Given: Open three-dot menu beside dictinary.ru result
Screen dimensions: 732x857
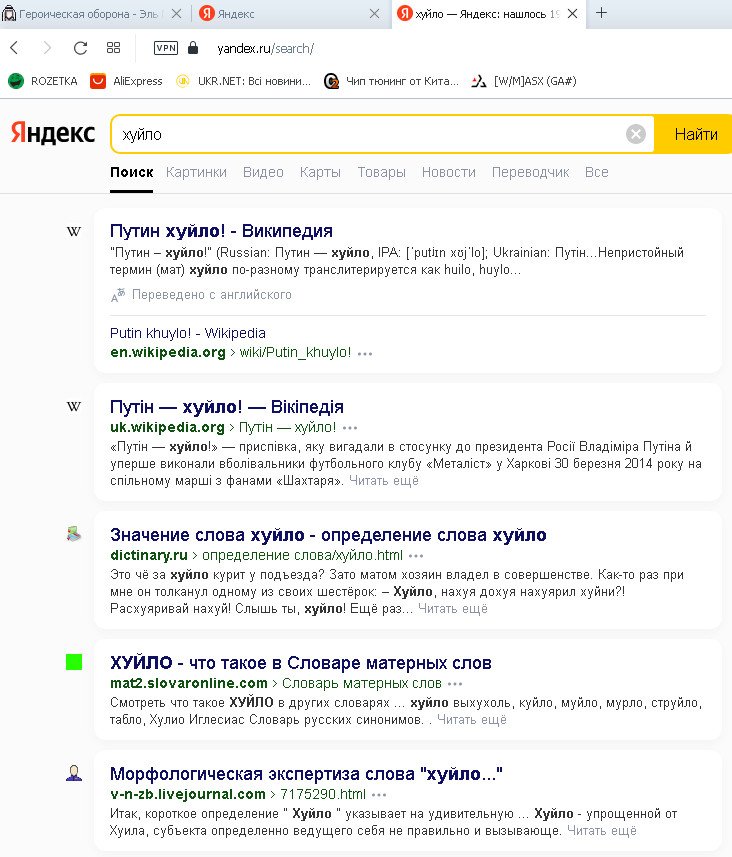Looking at the screenshot, I should (416, 555).
